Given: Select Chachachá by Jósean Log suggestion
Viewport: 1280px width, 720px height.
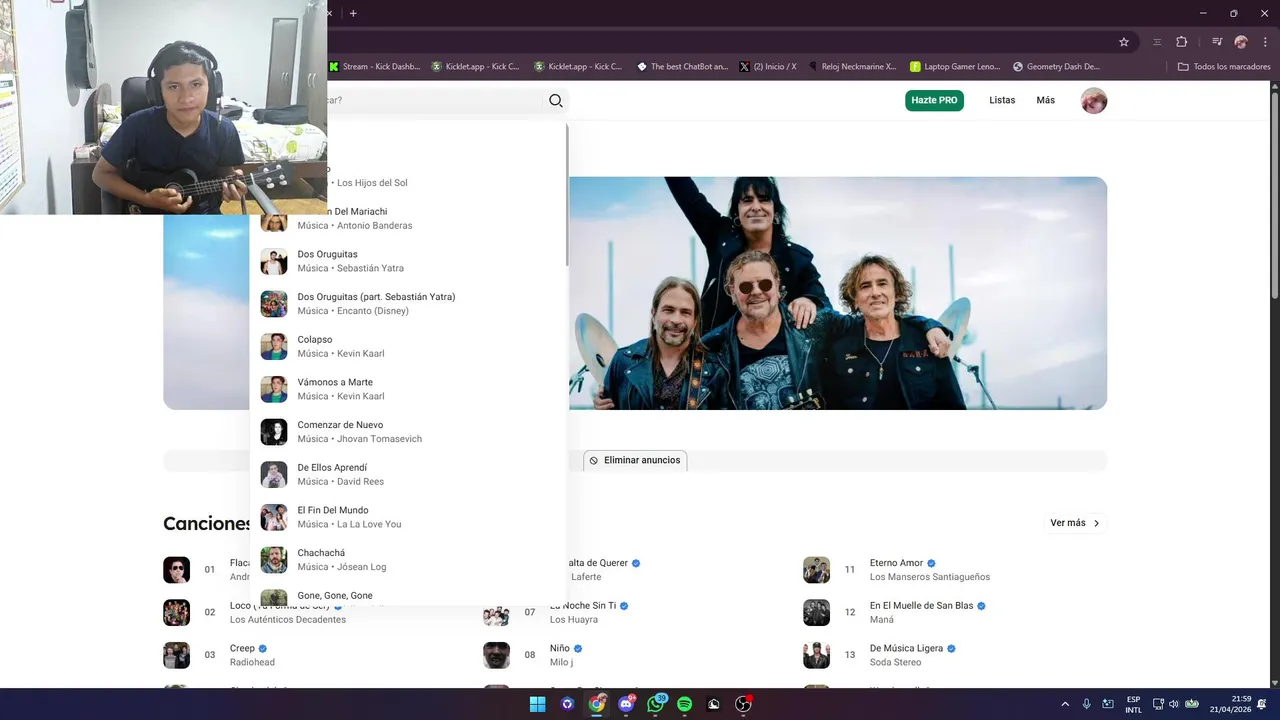Looking at the screenshot, I should [x=408, y=560].
